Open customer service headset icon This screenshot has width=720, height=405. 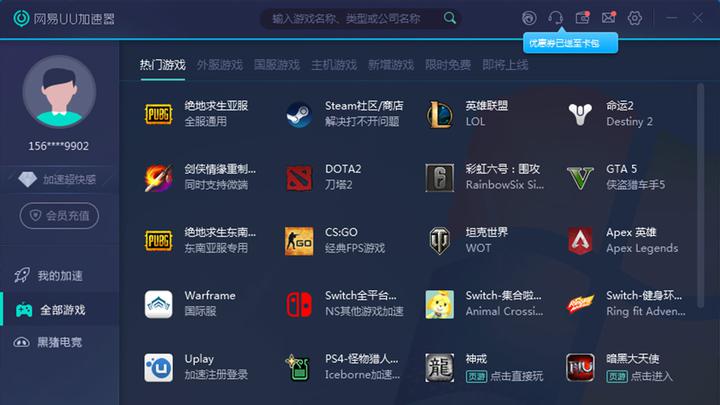click(556, 18)
